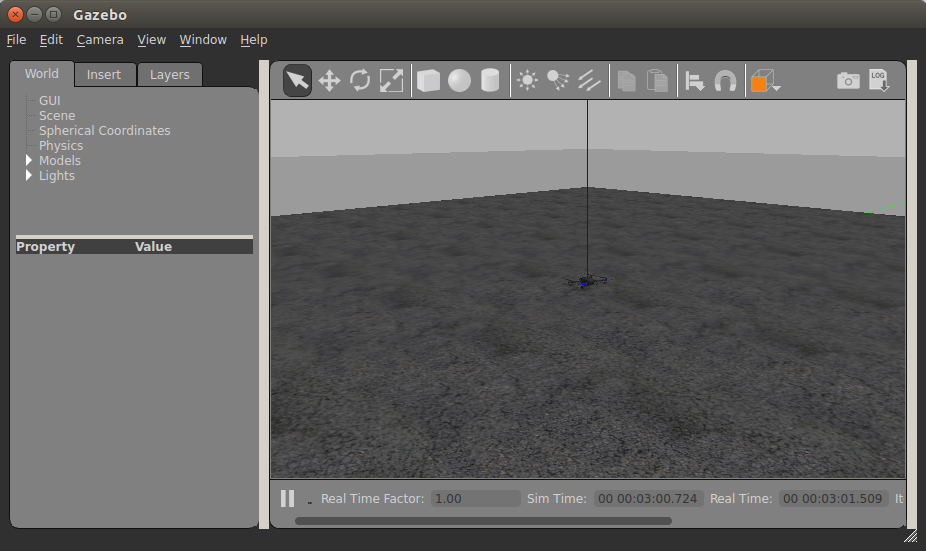
Task: Add a directional light
Action: tap(589, 80)
